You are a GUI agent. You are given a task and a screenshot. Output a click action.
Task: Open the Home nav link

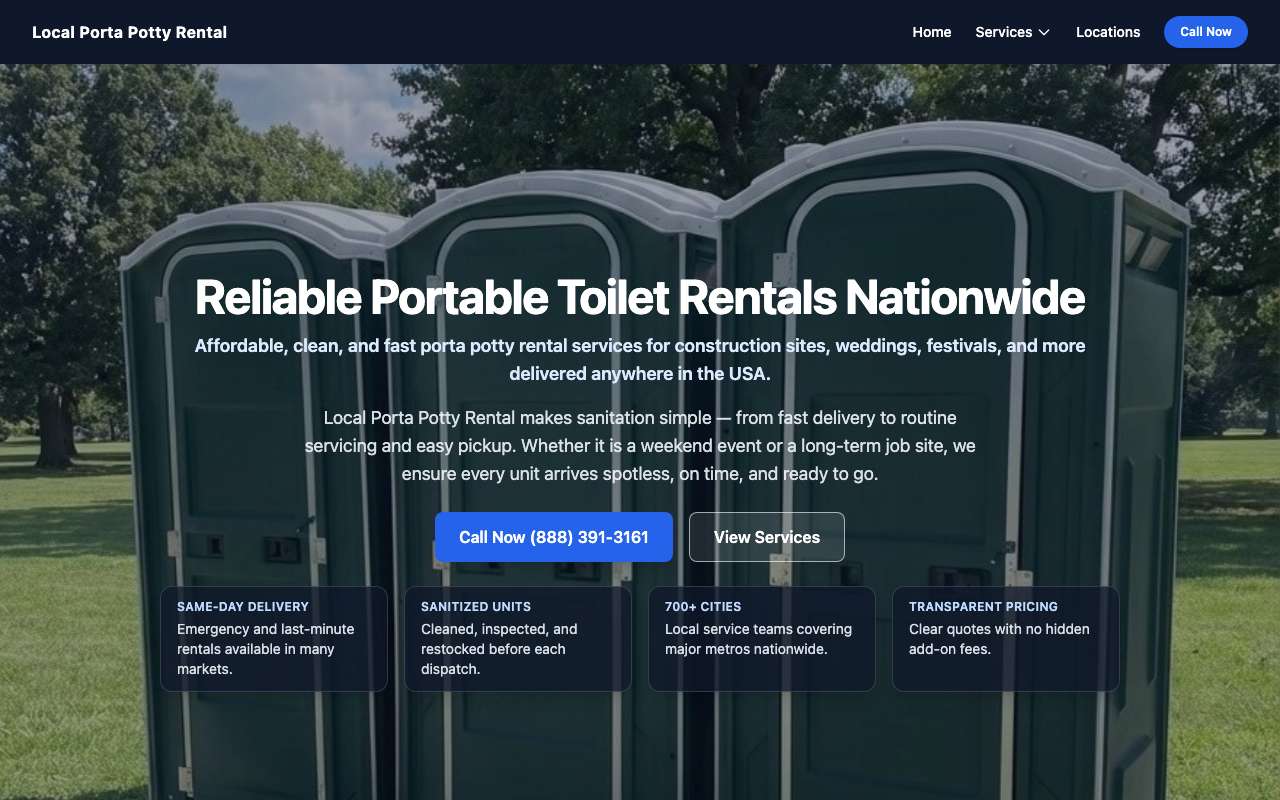932,32
